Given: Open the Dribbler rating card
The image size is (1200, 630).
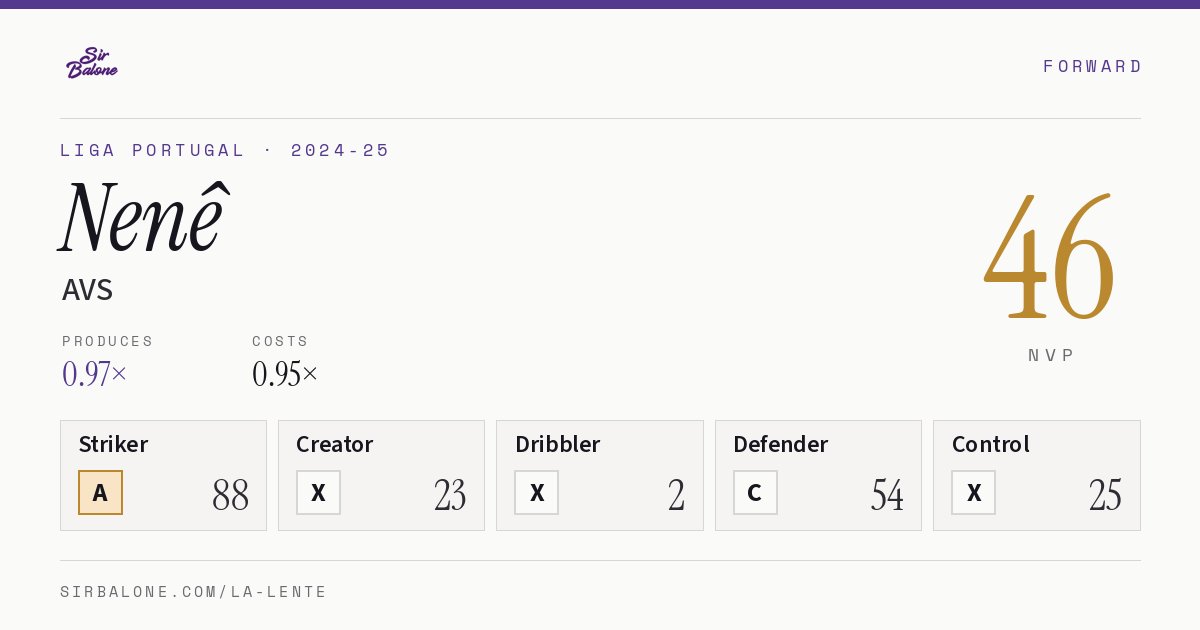Looking at the screenshot, I should (600, 475).
